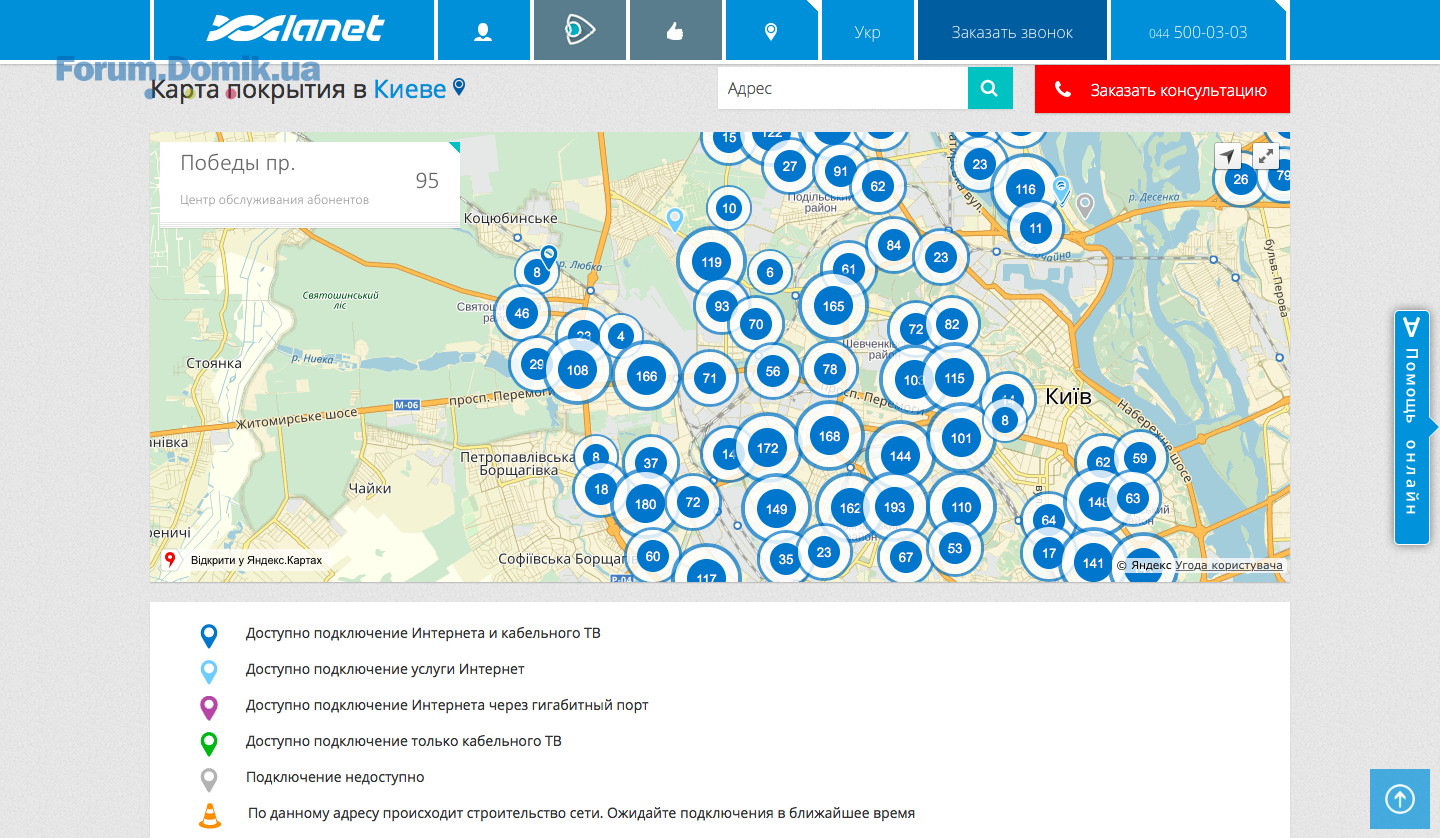Click map cluster marker 101
This screenshot has width=1440, height=838.
click(x=961, y=438)
